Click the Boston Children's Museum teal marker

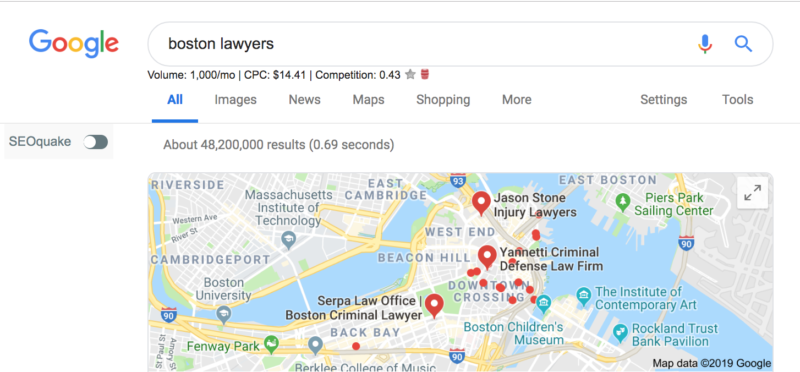[x=544, y=302]
